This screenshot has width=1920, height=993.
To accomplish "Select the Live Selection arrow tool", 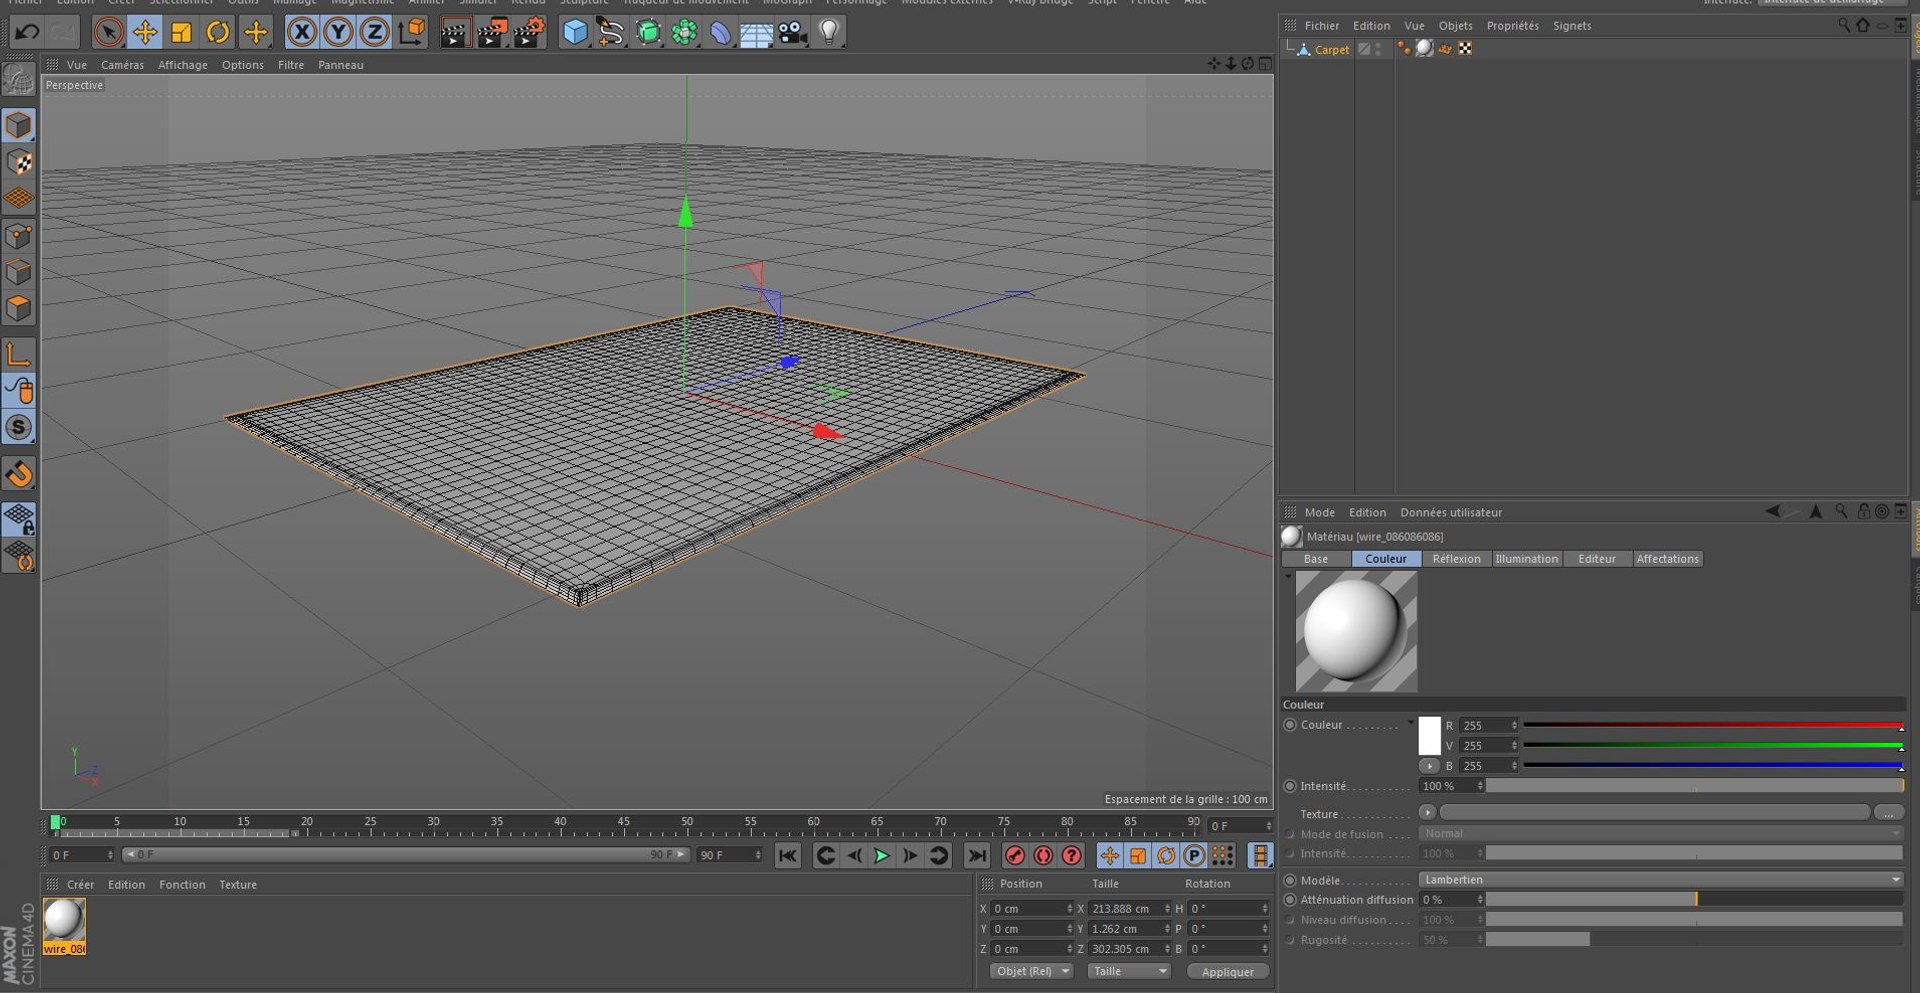I will 108,32.
